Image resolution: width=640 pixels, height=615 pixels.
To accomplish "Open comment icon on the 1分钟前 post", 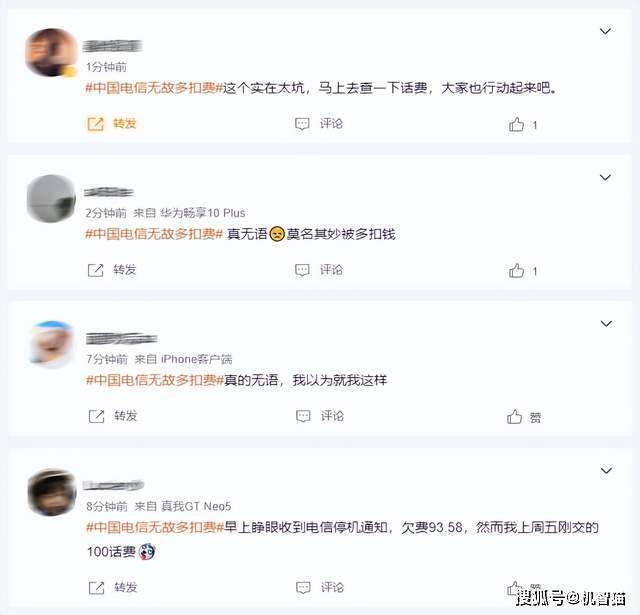I will (x=302, y=124).
